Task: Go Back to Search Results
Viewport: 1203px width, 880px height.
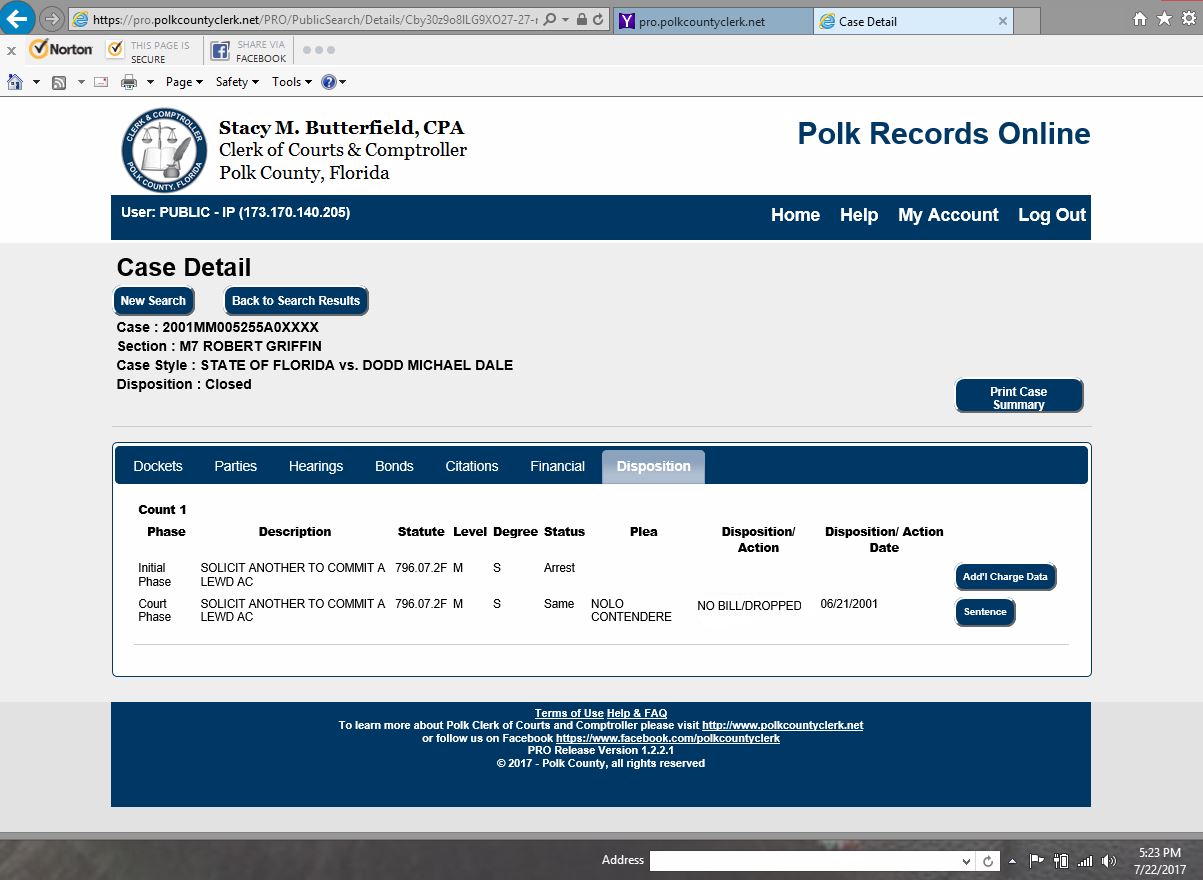Action: (x=296, y=301)
